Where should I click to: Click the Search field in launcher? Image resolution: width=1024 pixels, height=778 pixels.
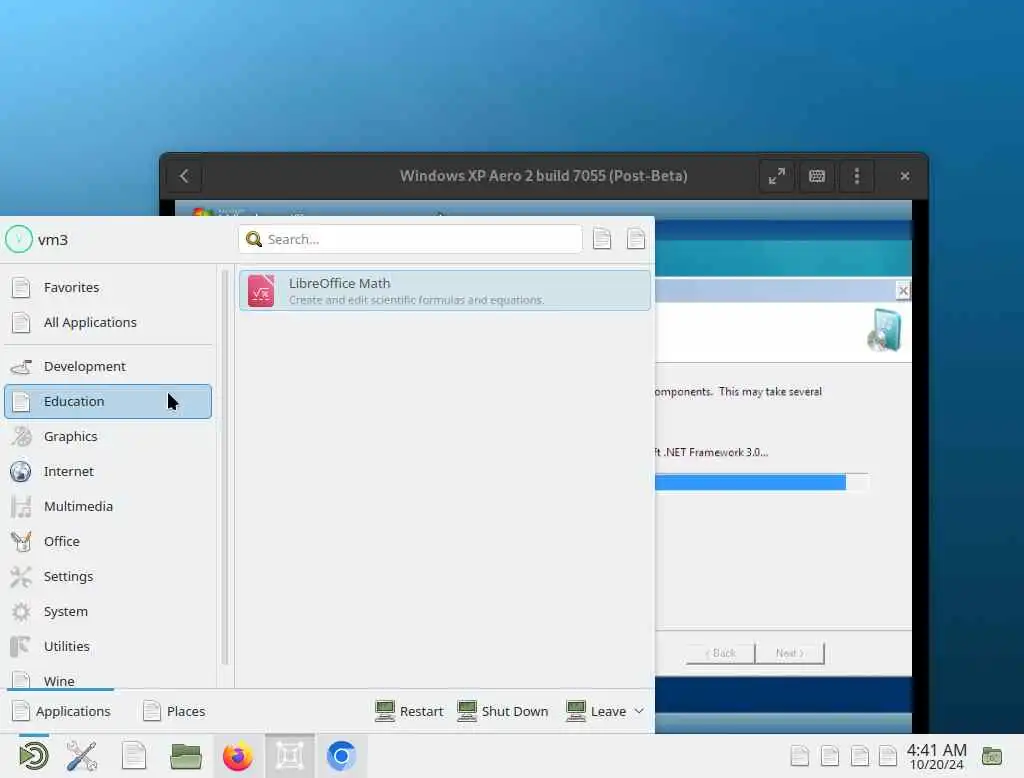pyautogui.click(x=410, y=239)
